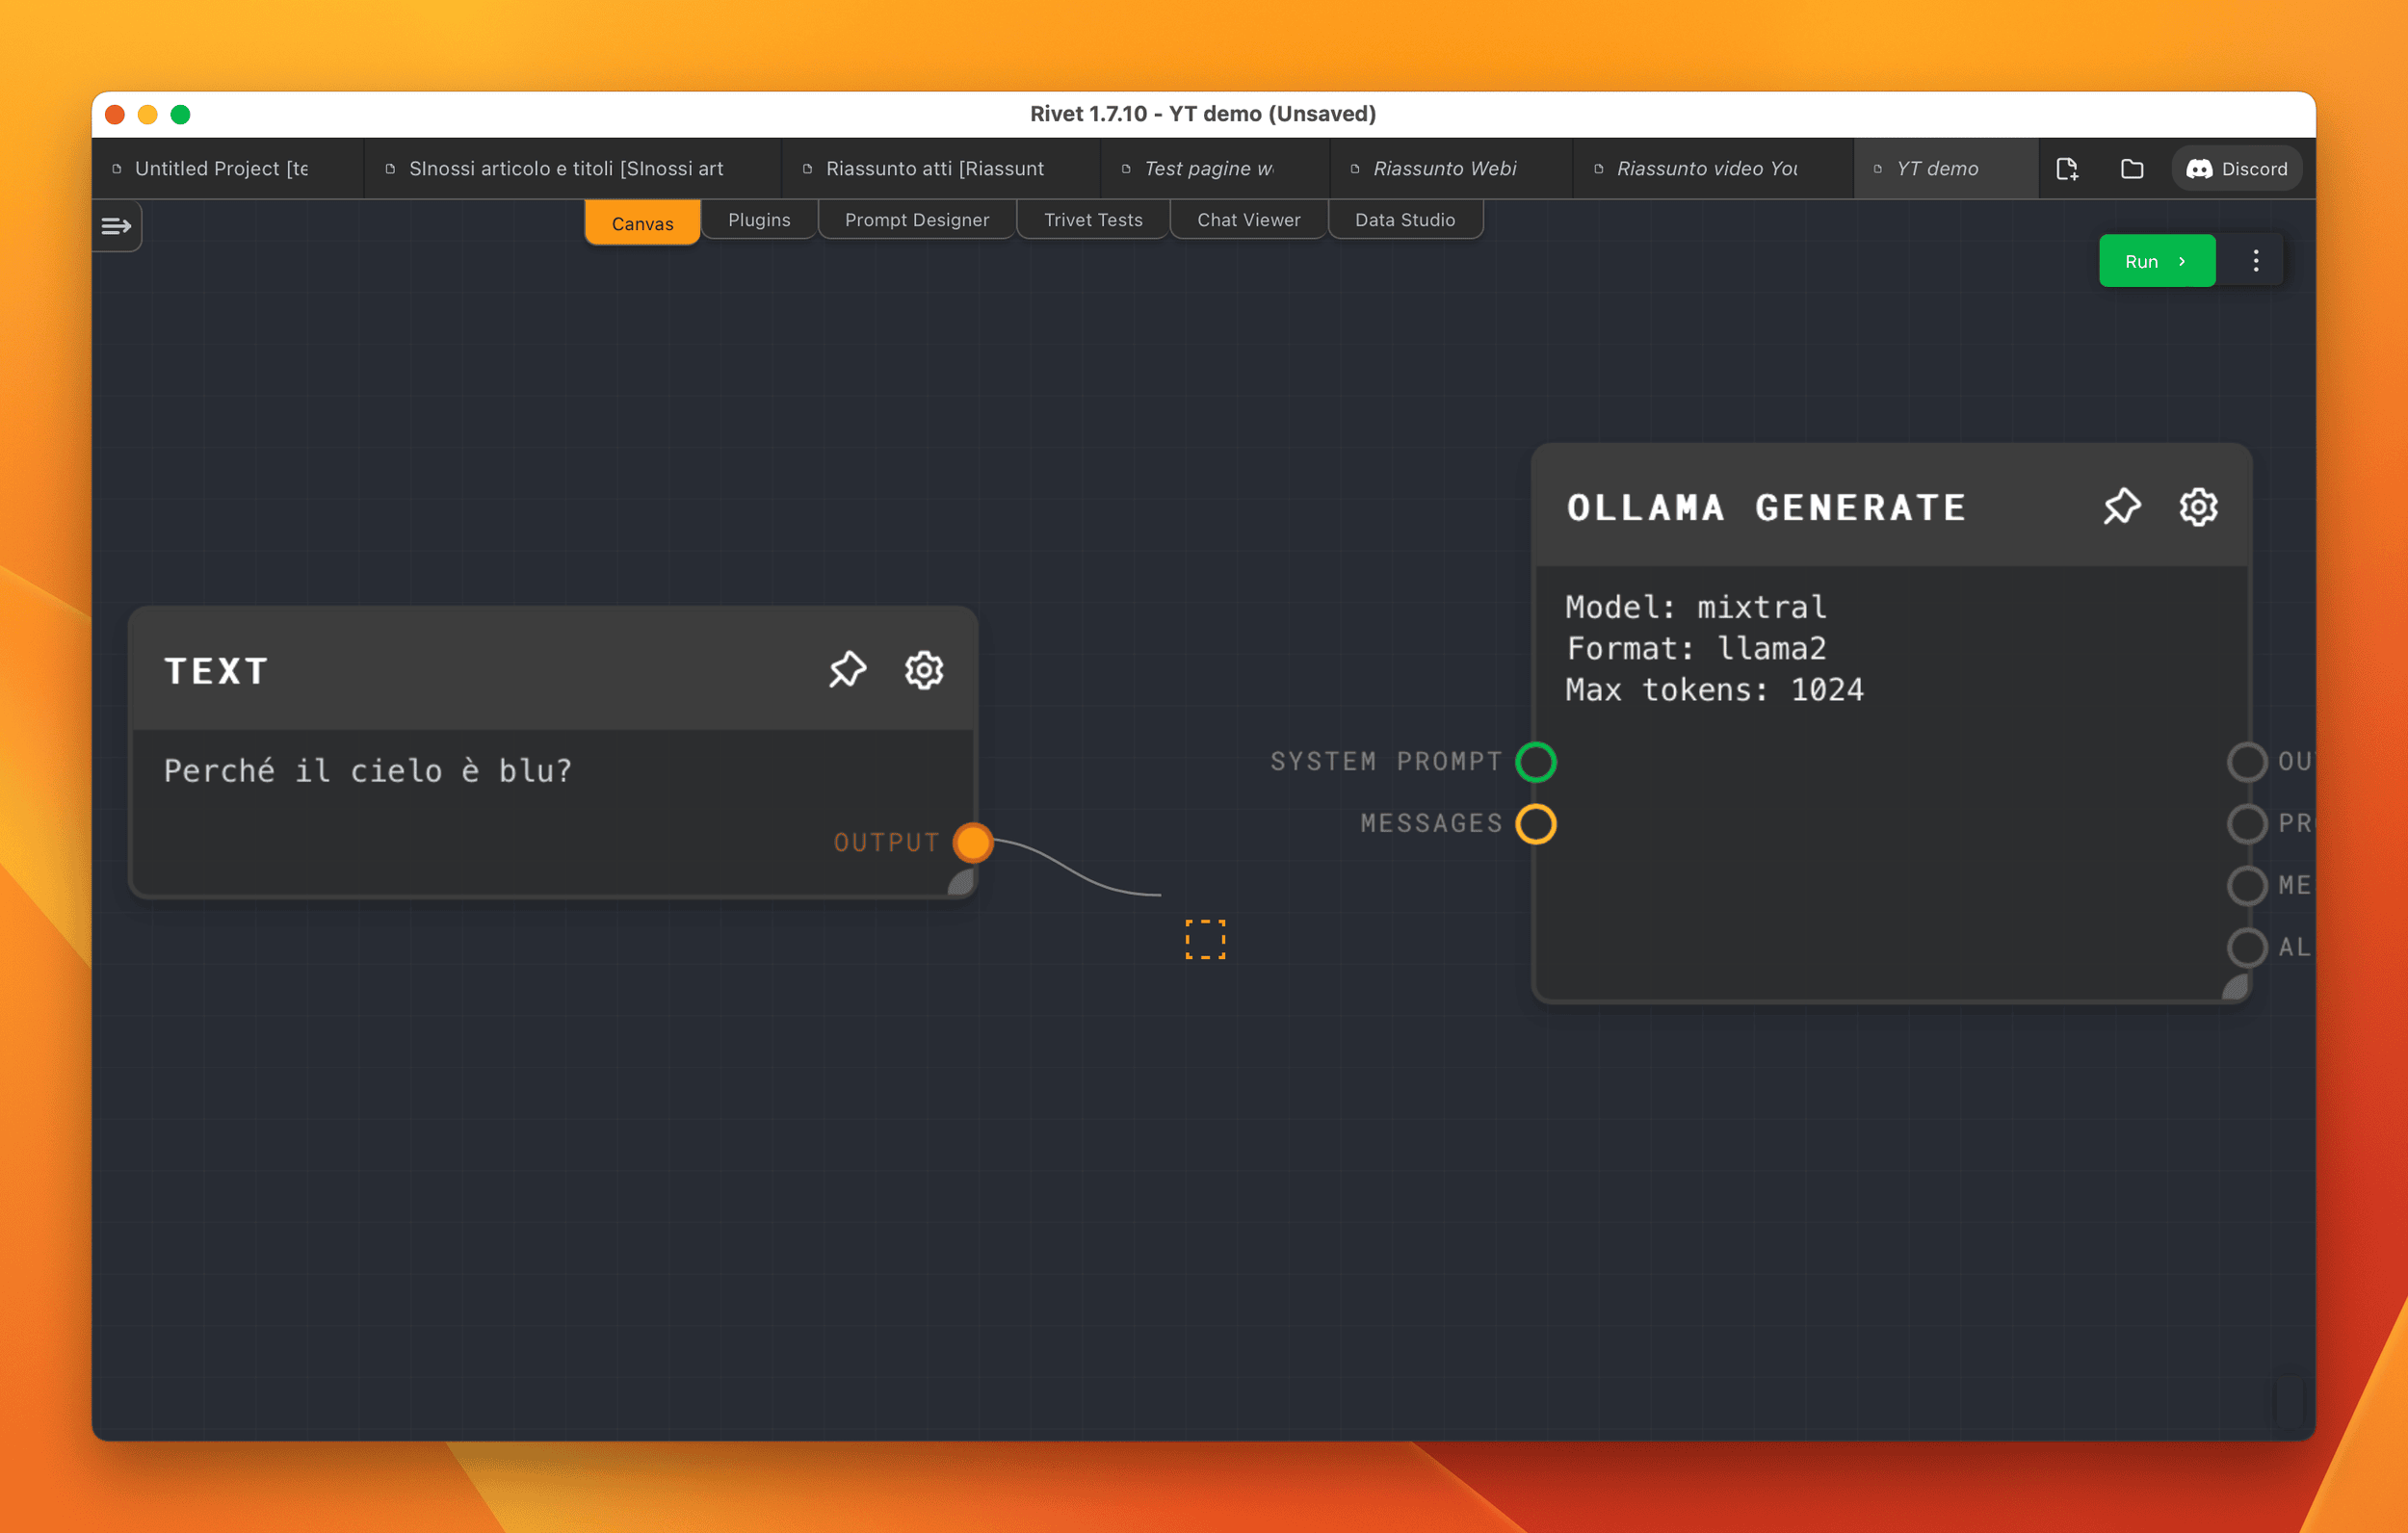Select the Test pagine project tab
The height and width of the screenshot is (1533, 2408).
[1216, 169]
